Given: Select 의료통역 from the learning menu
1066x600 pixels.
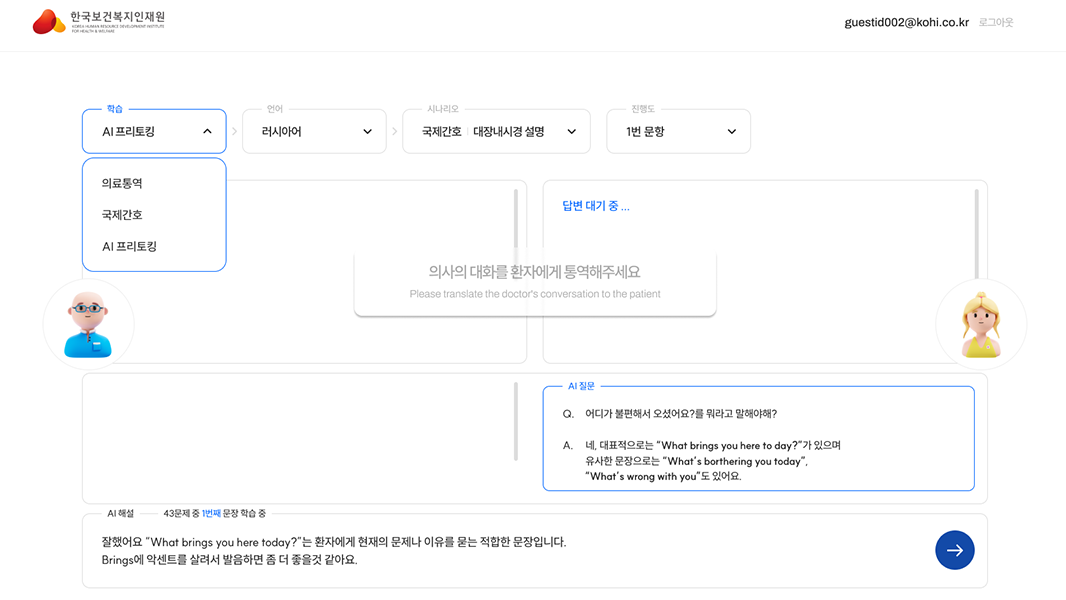Looking at the screenshot, I should point(123,183).
